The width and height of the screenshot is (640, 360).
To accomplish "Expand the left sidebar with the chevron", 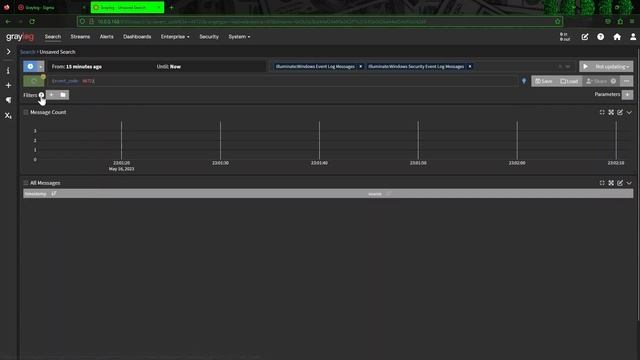I will [x=8, y=52].
